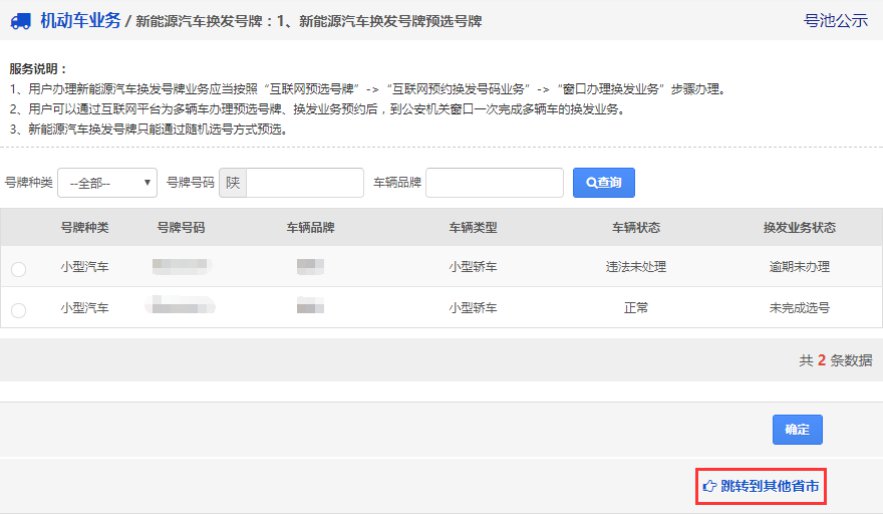The width and height of the screenshot is (883, 514).
Task: Click the 车辆类型 column header
Action: [473, 228]
